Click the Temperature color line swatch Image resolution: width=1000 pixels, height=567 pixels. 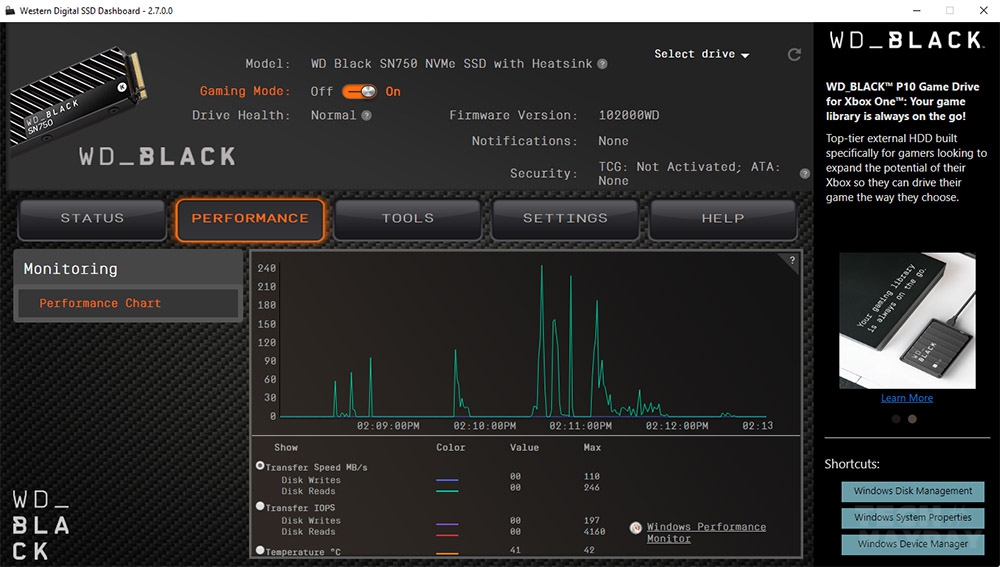tap(447, 553)
